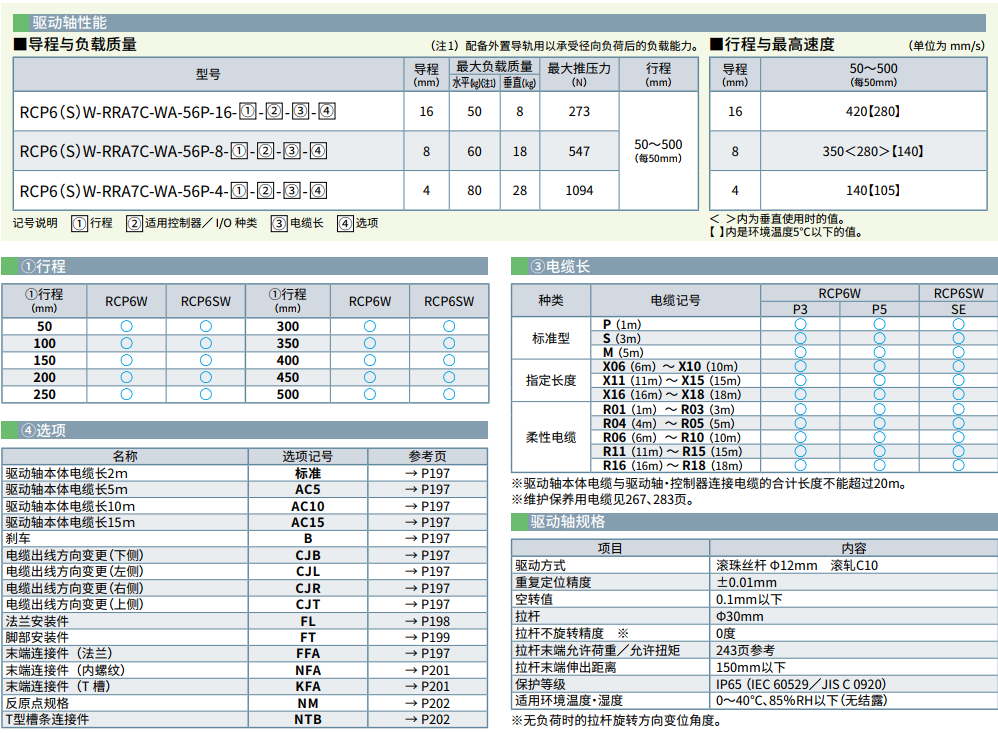The image size is (998, 733).
Task: Select option code CJT
Action: coord(307,604)
